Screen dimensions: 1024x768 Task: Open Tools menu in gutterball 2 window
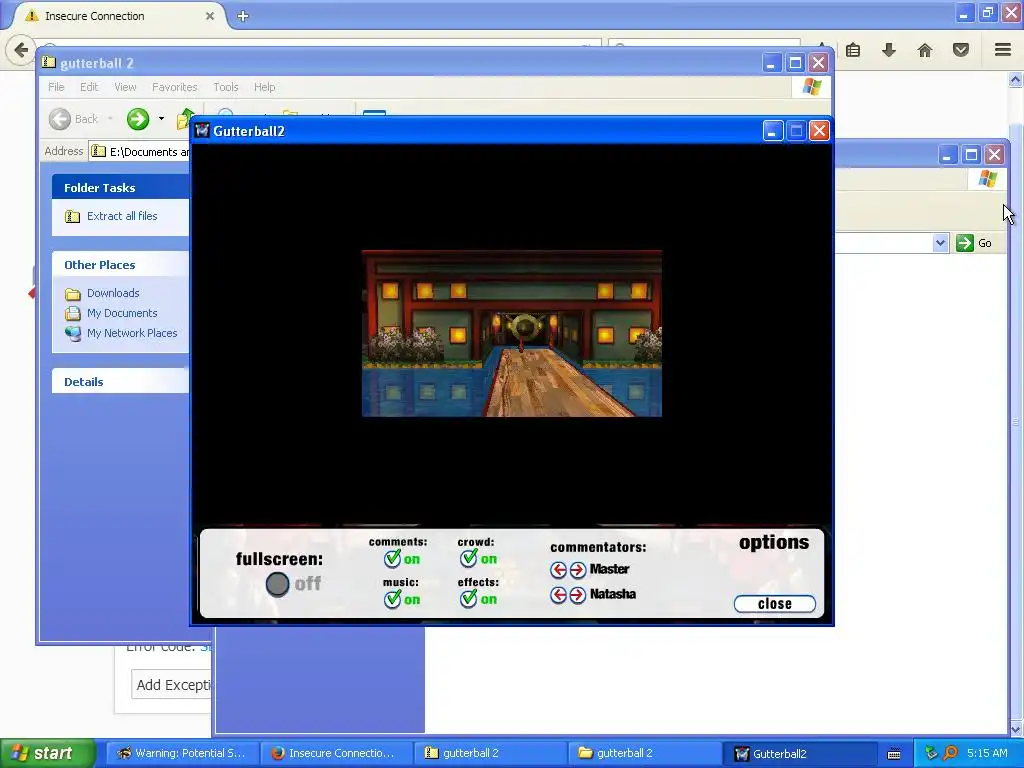(226, 87)
